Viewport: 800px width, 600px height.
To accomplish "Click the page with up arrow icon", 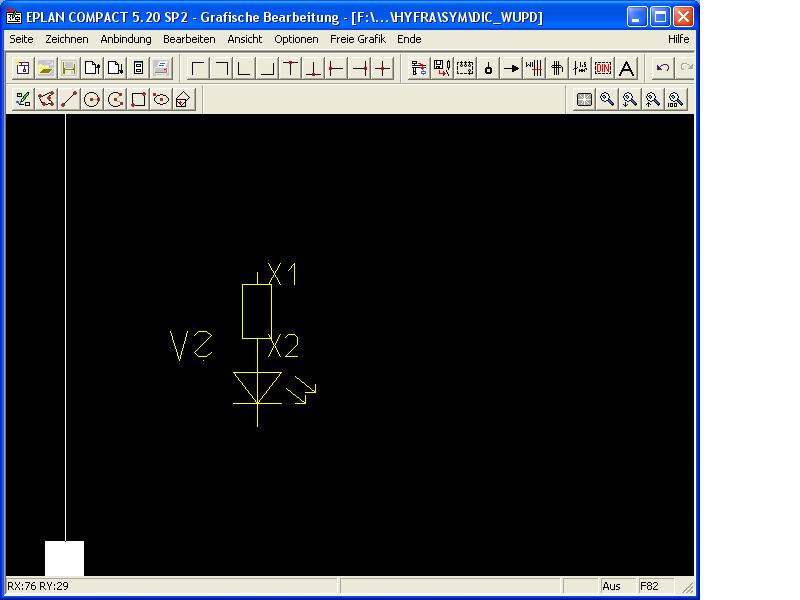I will pyautogui.click(x=92, y=68).
